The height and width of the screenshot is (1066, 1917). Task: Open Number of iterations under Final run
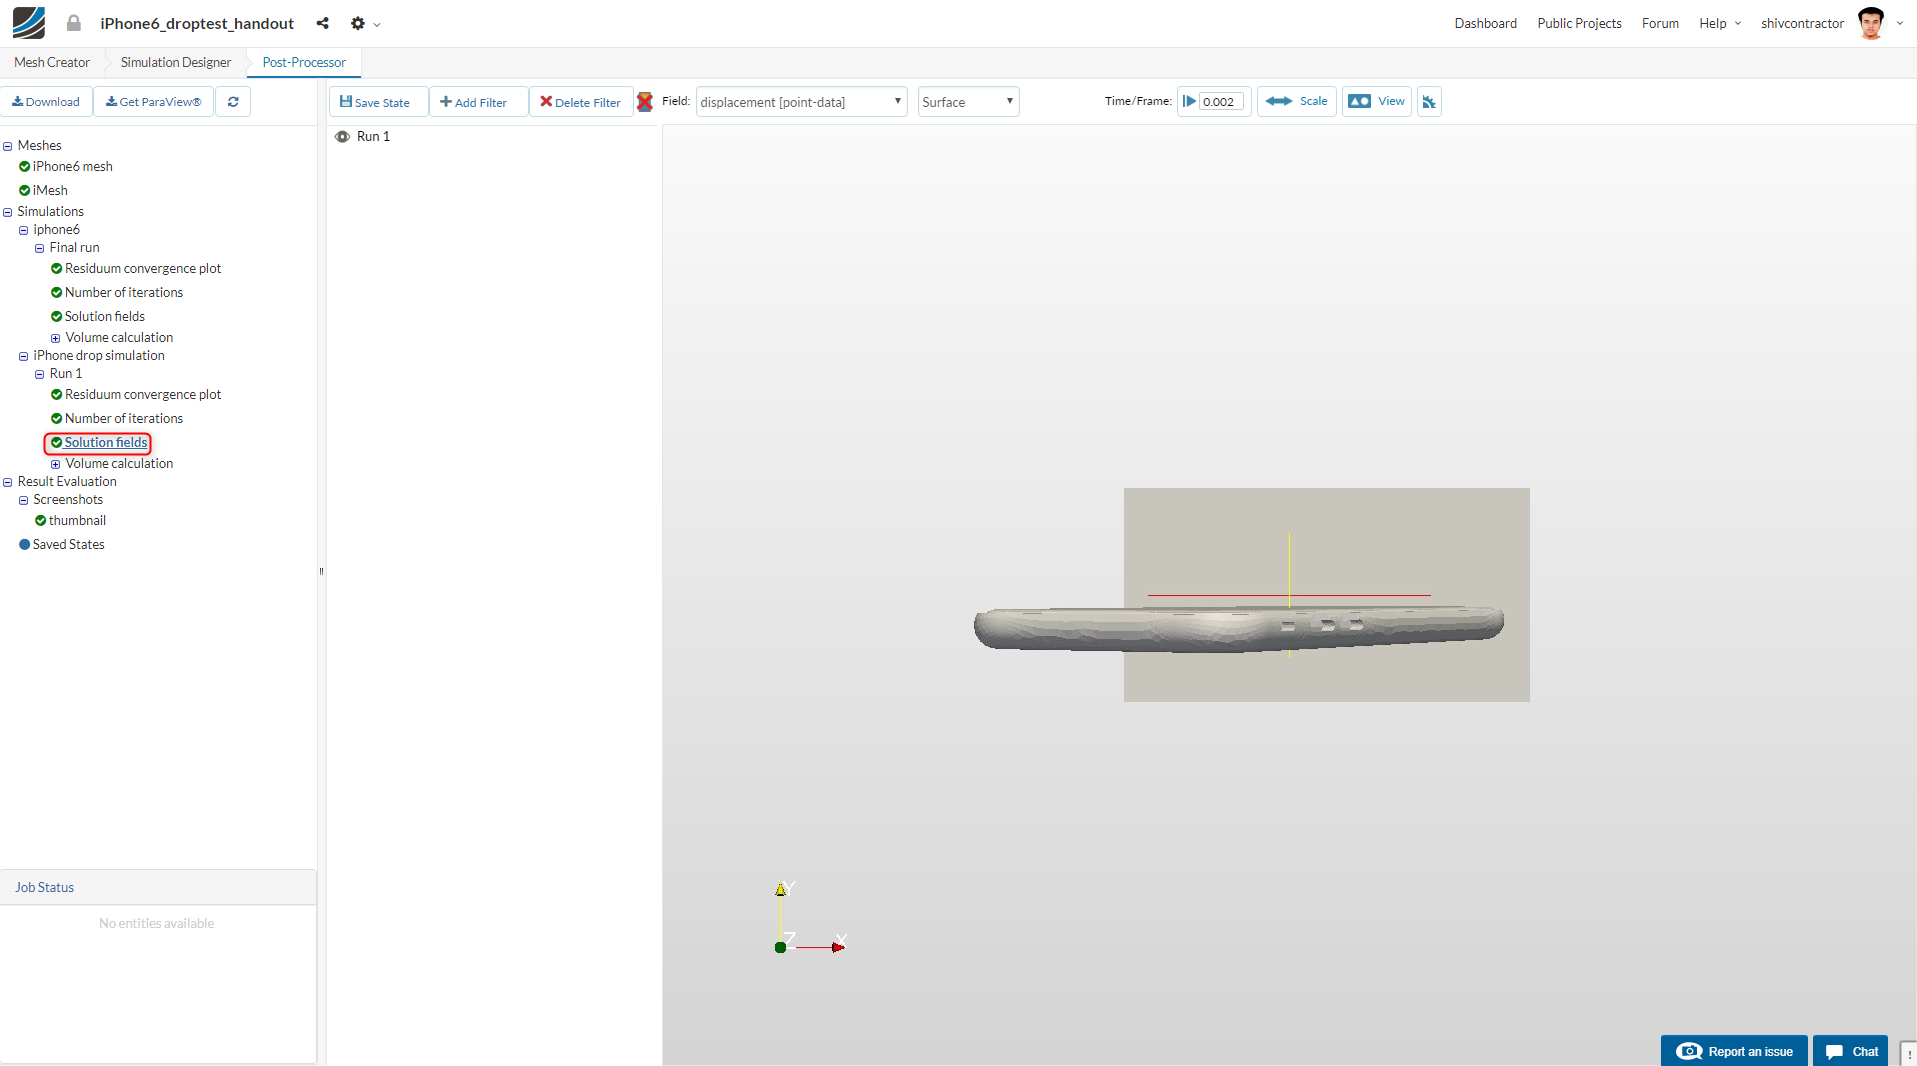click(x=124, y=293)
